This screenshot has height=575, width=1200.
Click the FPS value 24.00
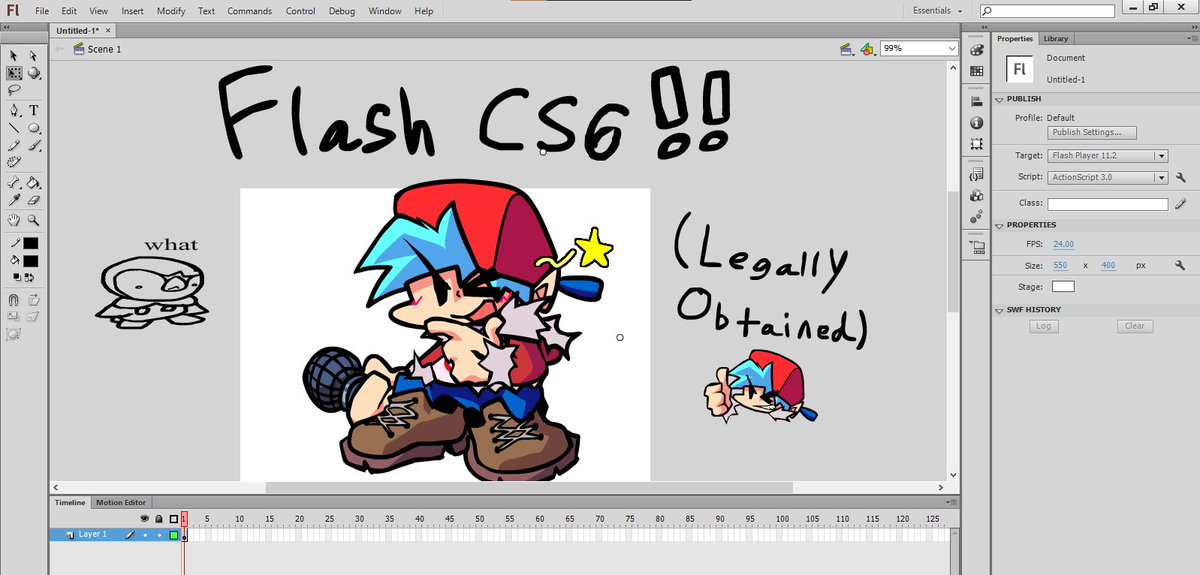point(1063,244)
